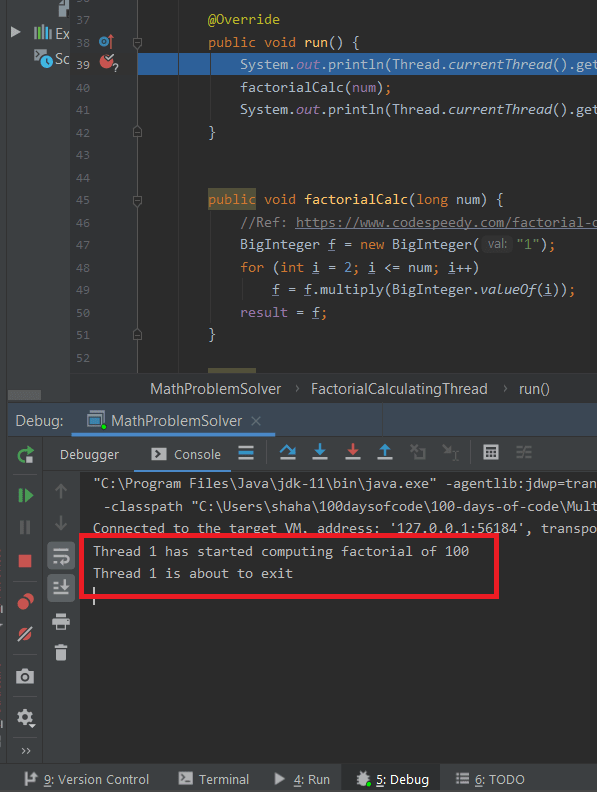597x792 pixels.
Task: Expand hidden debug toolbar actions chevron
Action: pos(26,751)
